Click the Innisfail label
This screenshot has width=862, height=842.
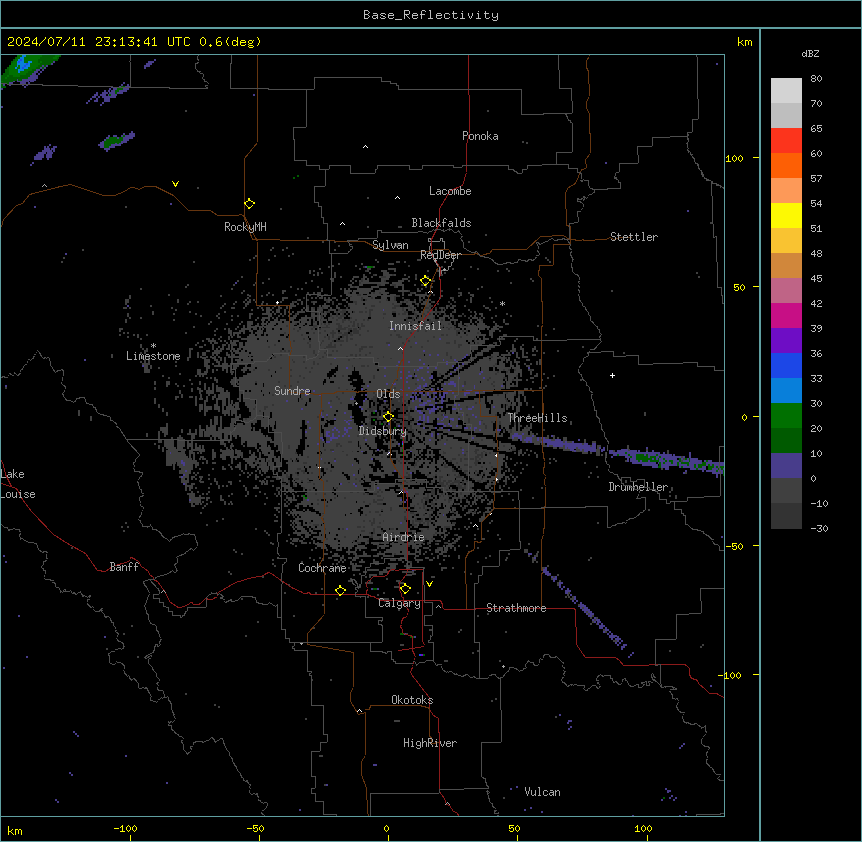coord(415,326)
